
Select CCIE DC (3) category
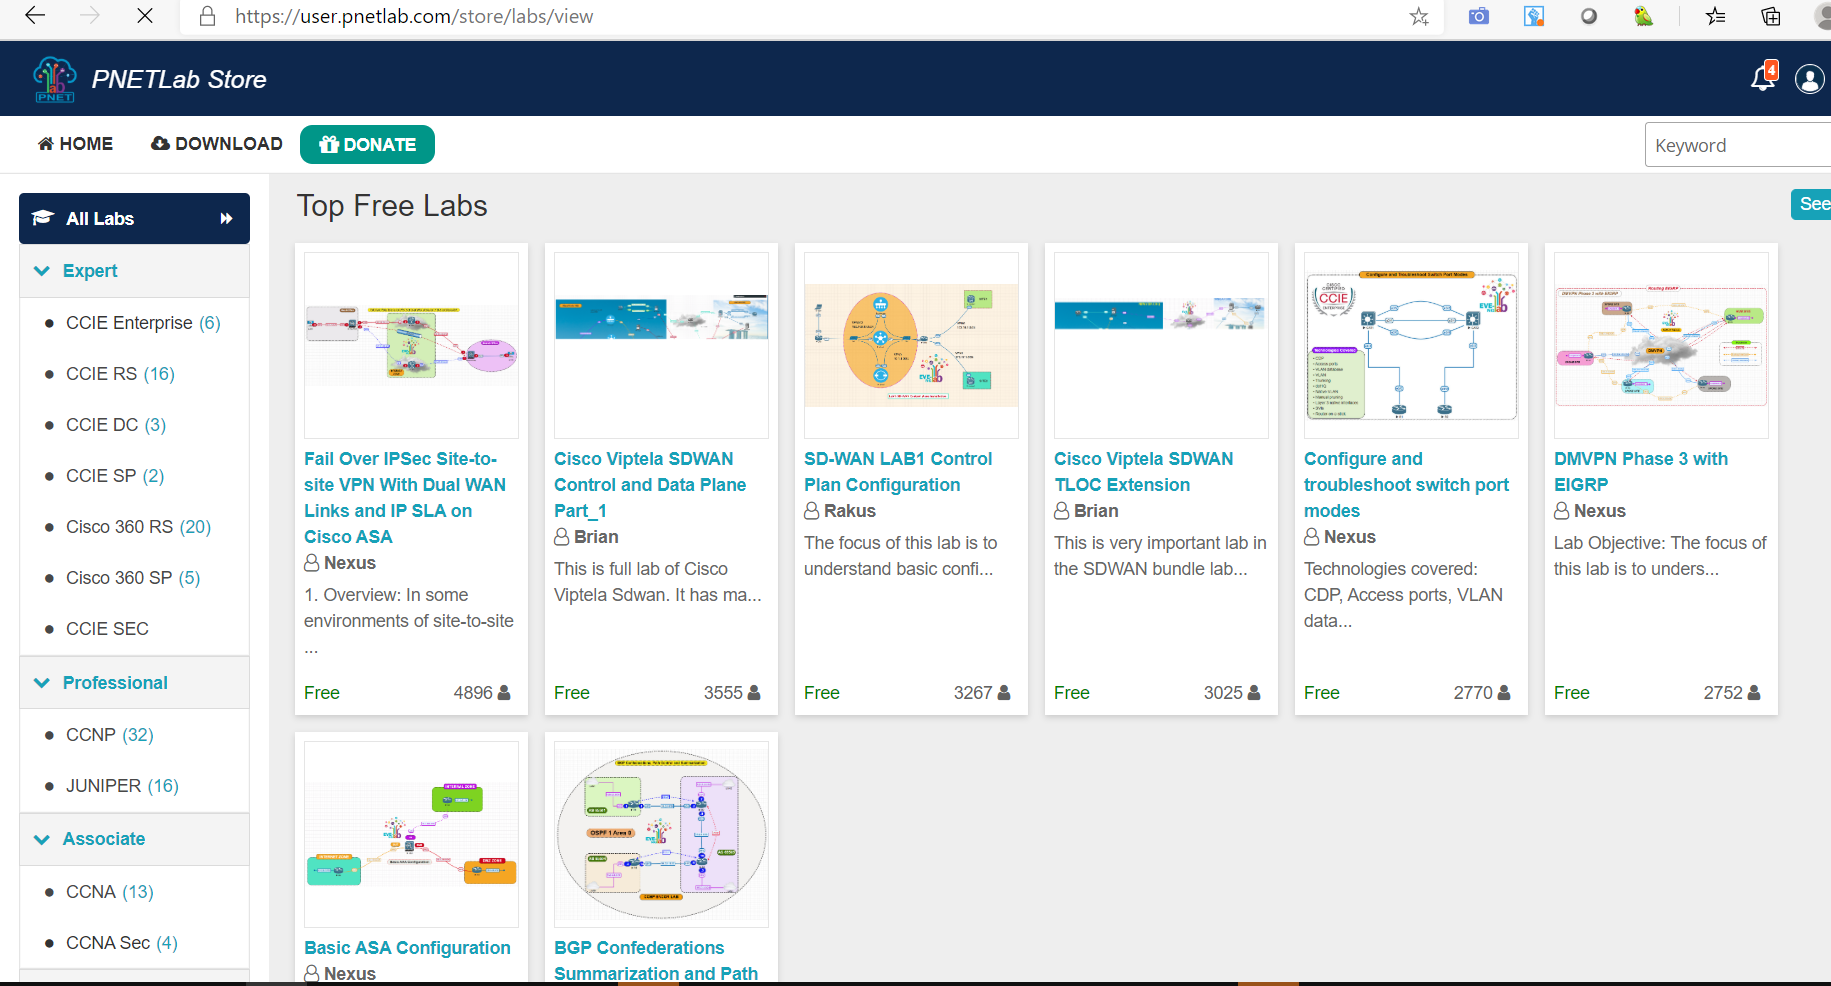click(x=116, y=425)
